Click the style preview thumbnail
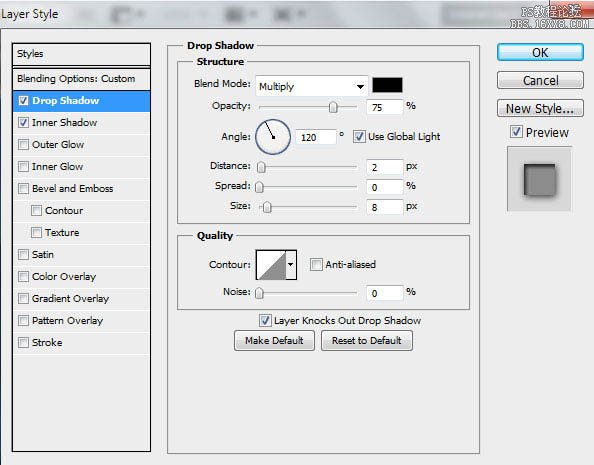The width and height of the screenshot is (594, 465). pyautogui.click(x=539, y=179)
